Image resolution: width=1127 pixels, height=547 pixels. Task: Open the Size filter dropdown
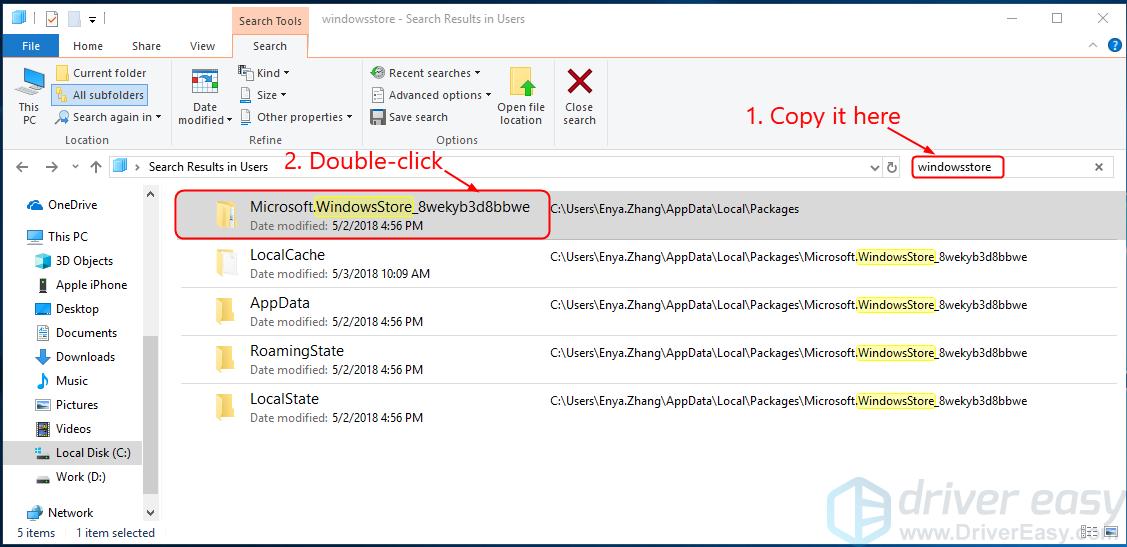[x=262, y=95]
